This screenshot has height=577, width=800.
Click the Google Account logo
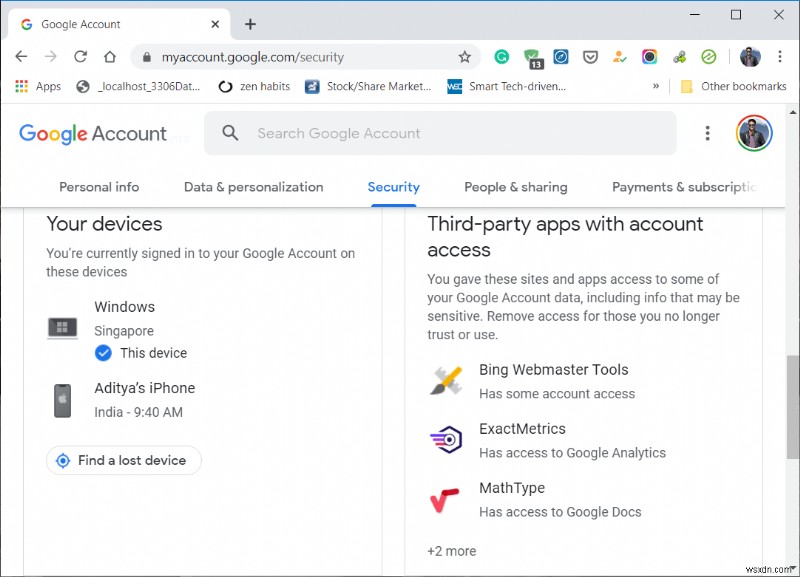pyautogui.click(x=93, y=134)
